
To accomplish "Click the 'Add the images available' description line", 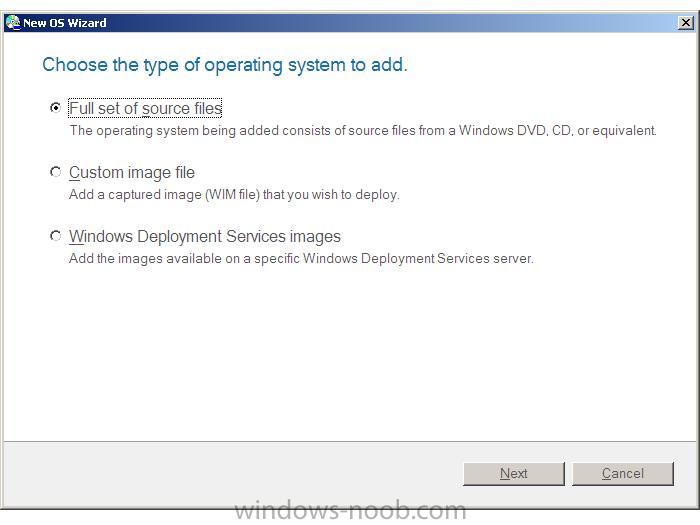I will coord(301,258).
